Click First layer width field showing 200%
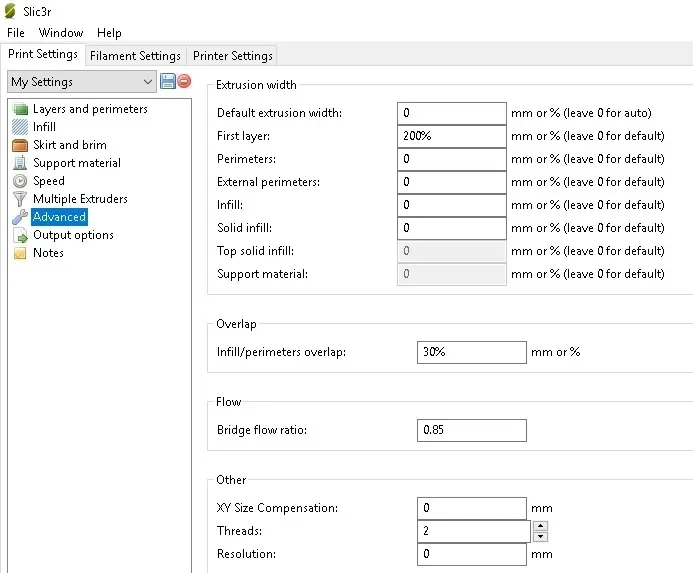Screen dimensions: 693x573 (452, 136)
